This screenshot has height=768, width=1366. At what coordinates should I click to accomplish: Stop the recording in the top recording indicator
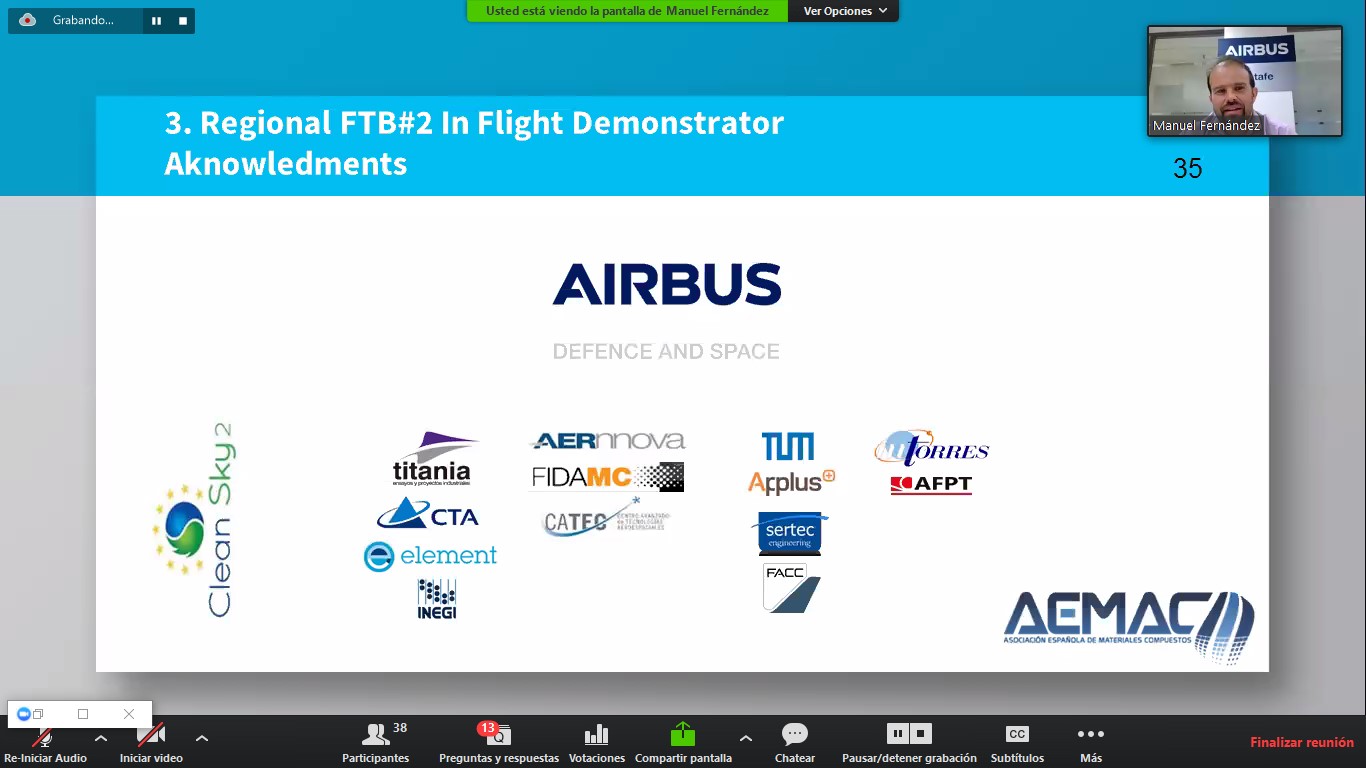point(183,20)
